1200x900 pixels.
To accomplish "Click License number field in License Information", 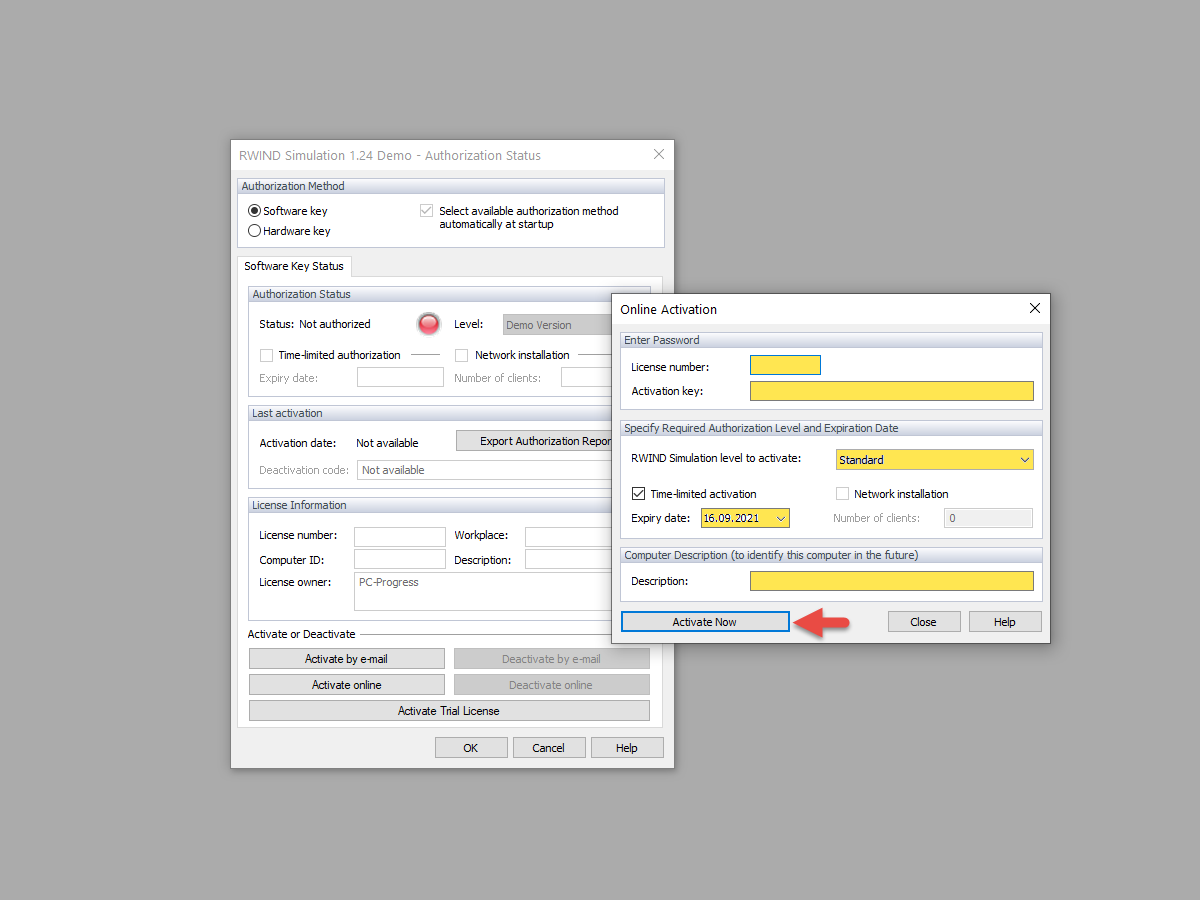I will click(400, 537).
